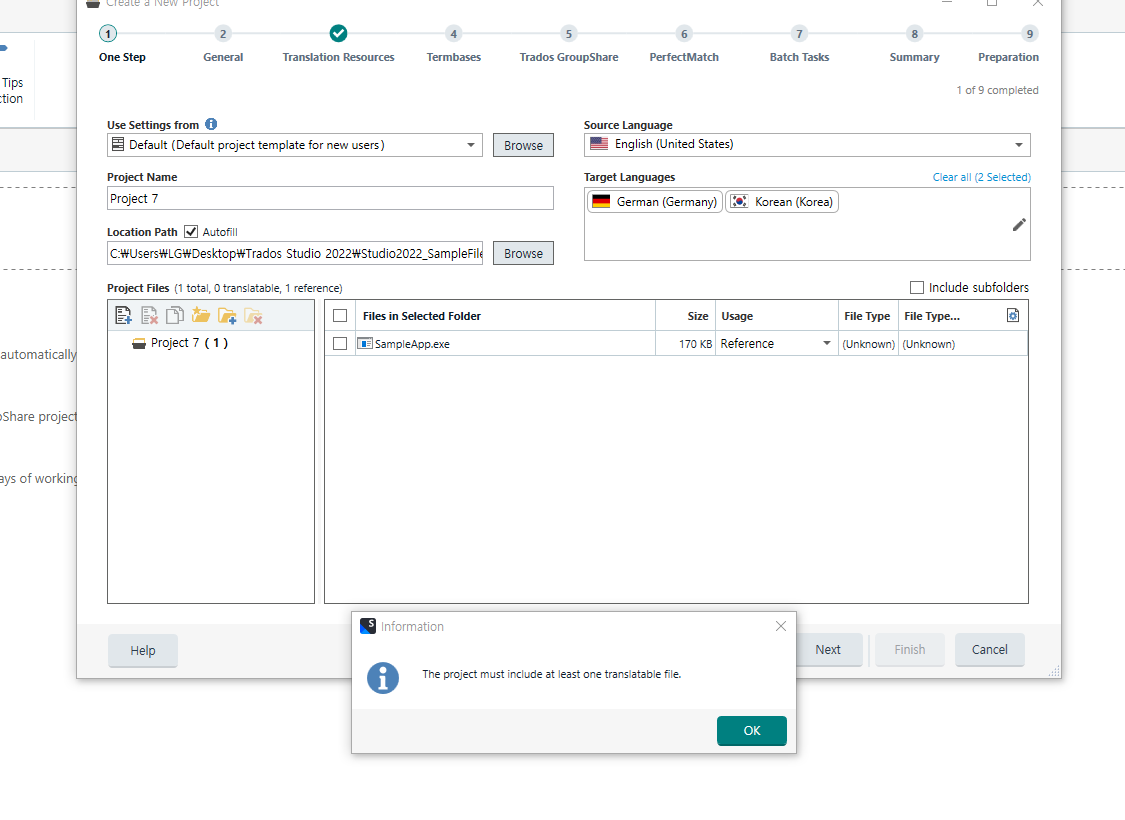Click Clear all target languages link
Viewport: 1125px width, 820px height.
point(981,176)
